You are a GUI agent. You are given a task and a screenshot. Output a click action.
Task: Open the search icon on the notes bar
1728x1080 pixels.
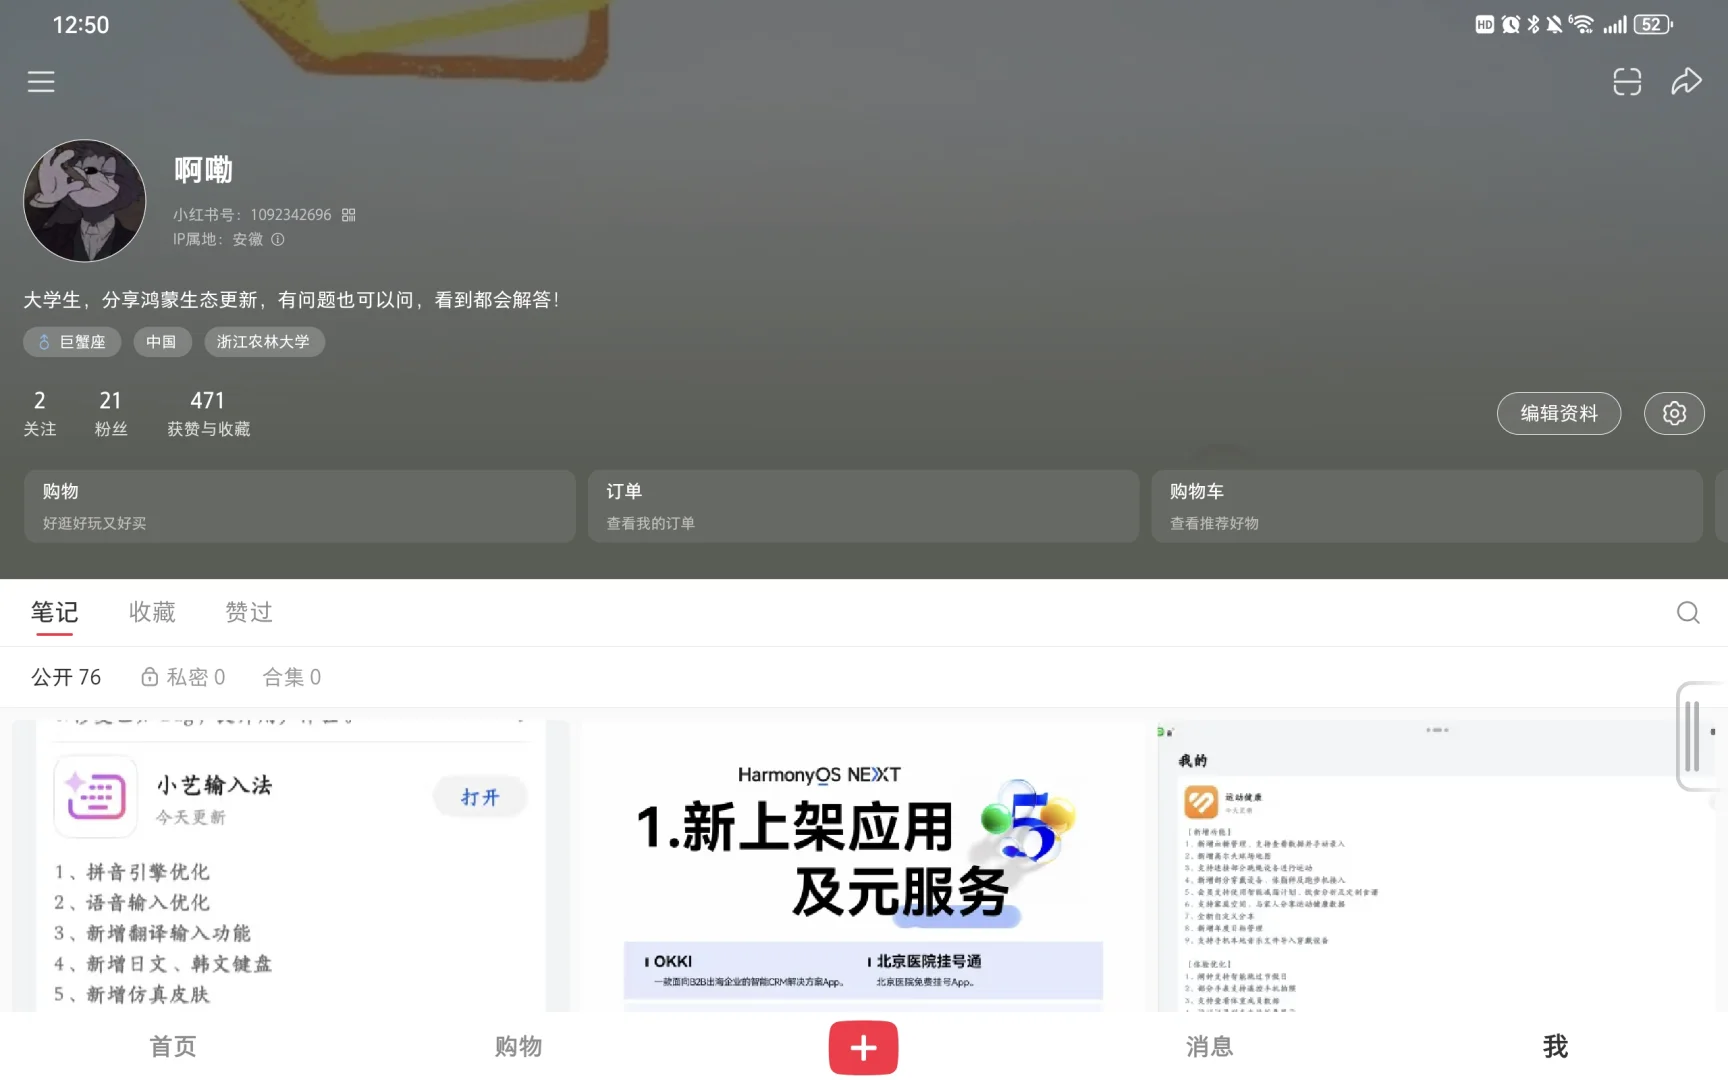(x=1687, y=612)
